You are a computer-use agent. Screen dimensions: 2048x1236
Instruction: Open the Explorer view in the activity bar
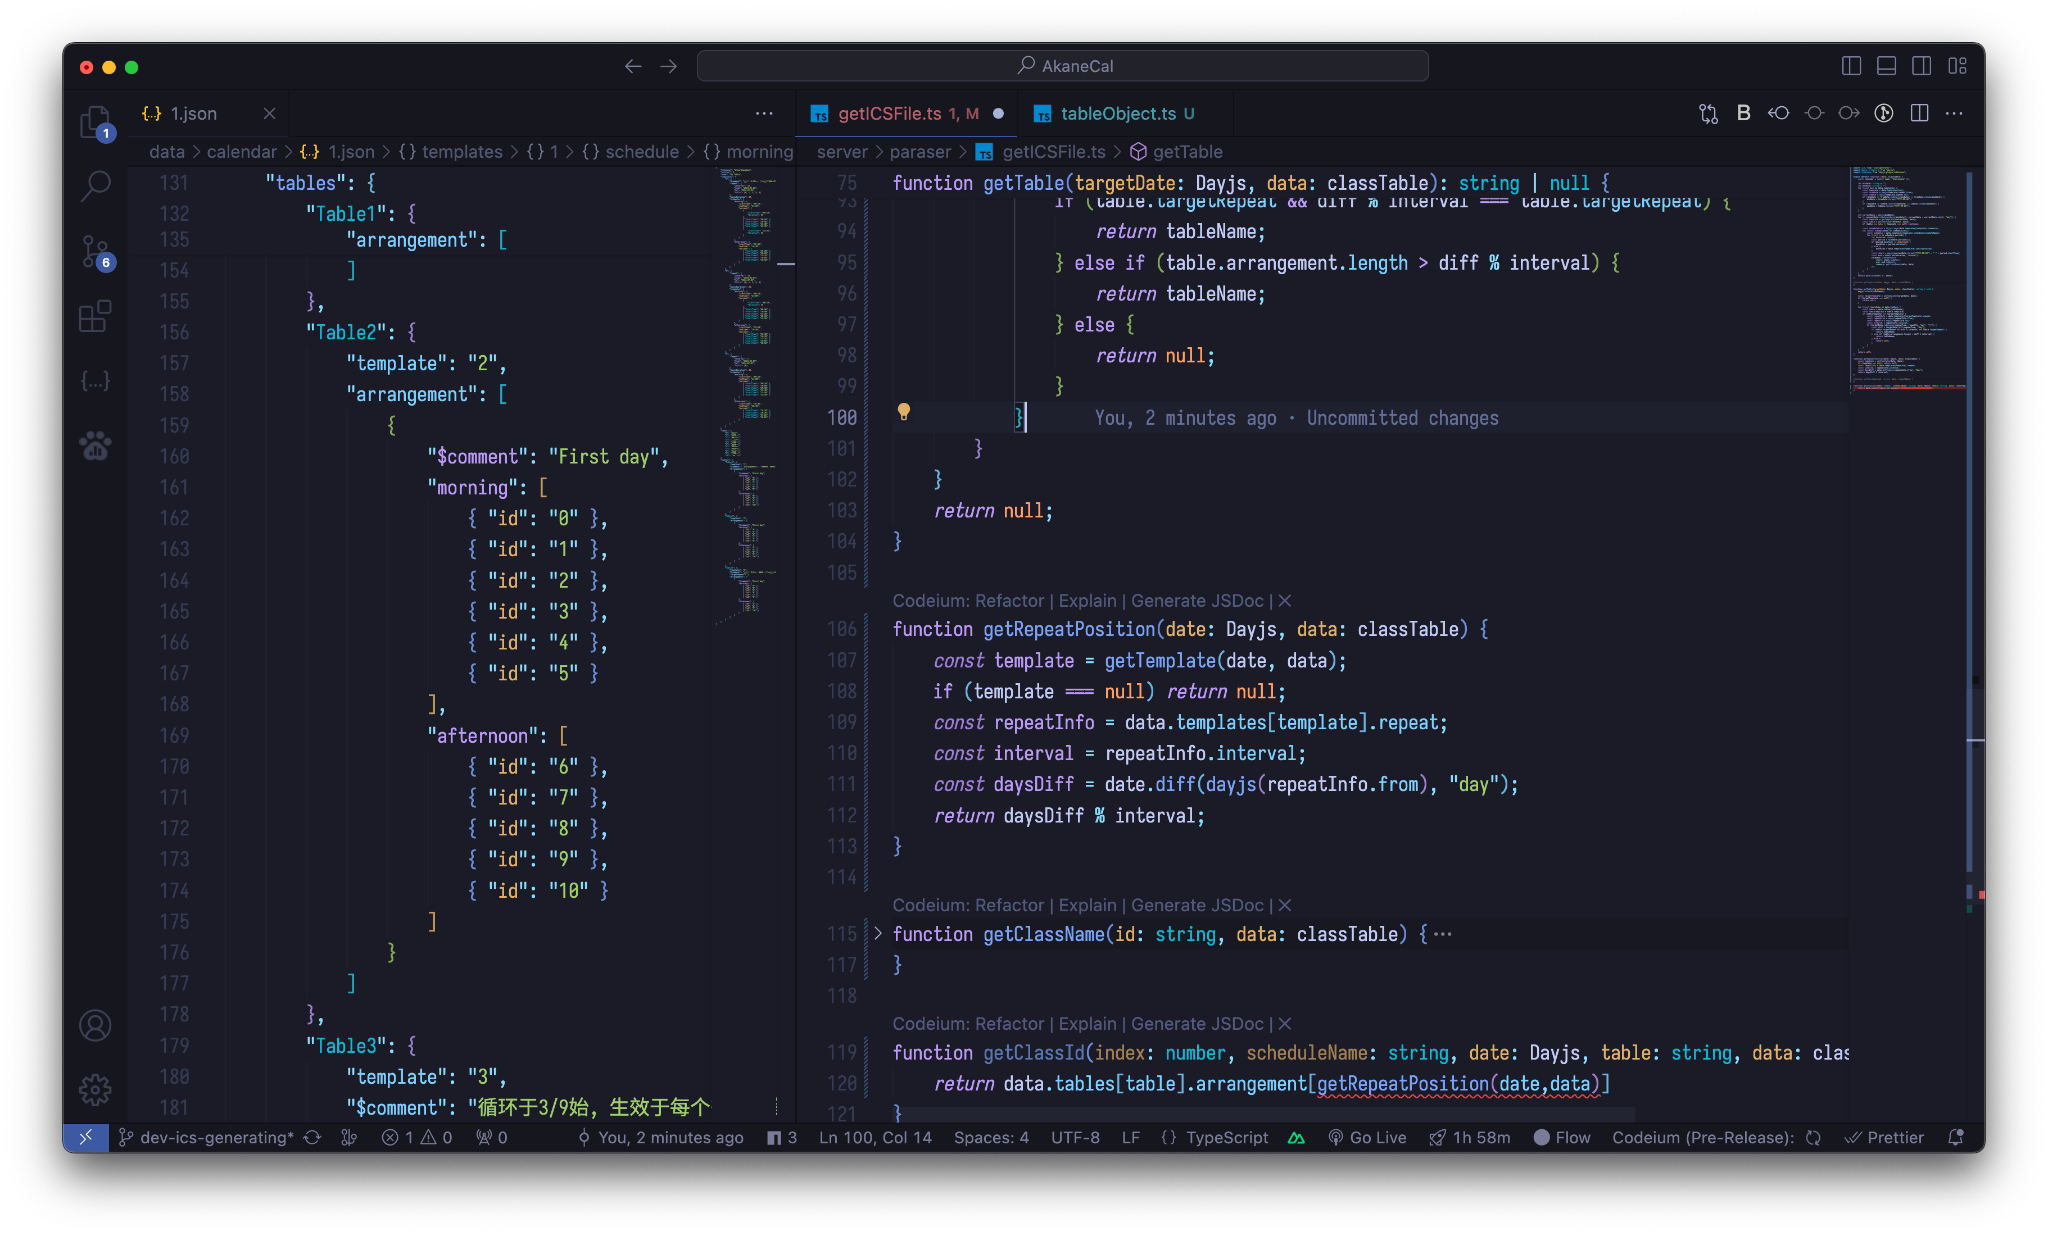[96, 124]
